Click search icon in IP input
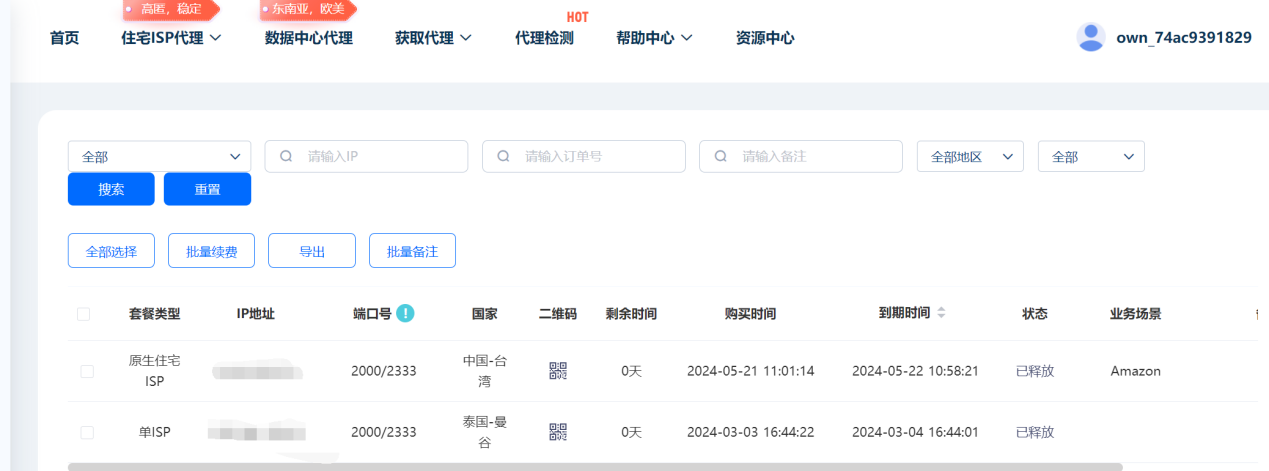1269x471 pixels. pos(286,156)
